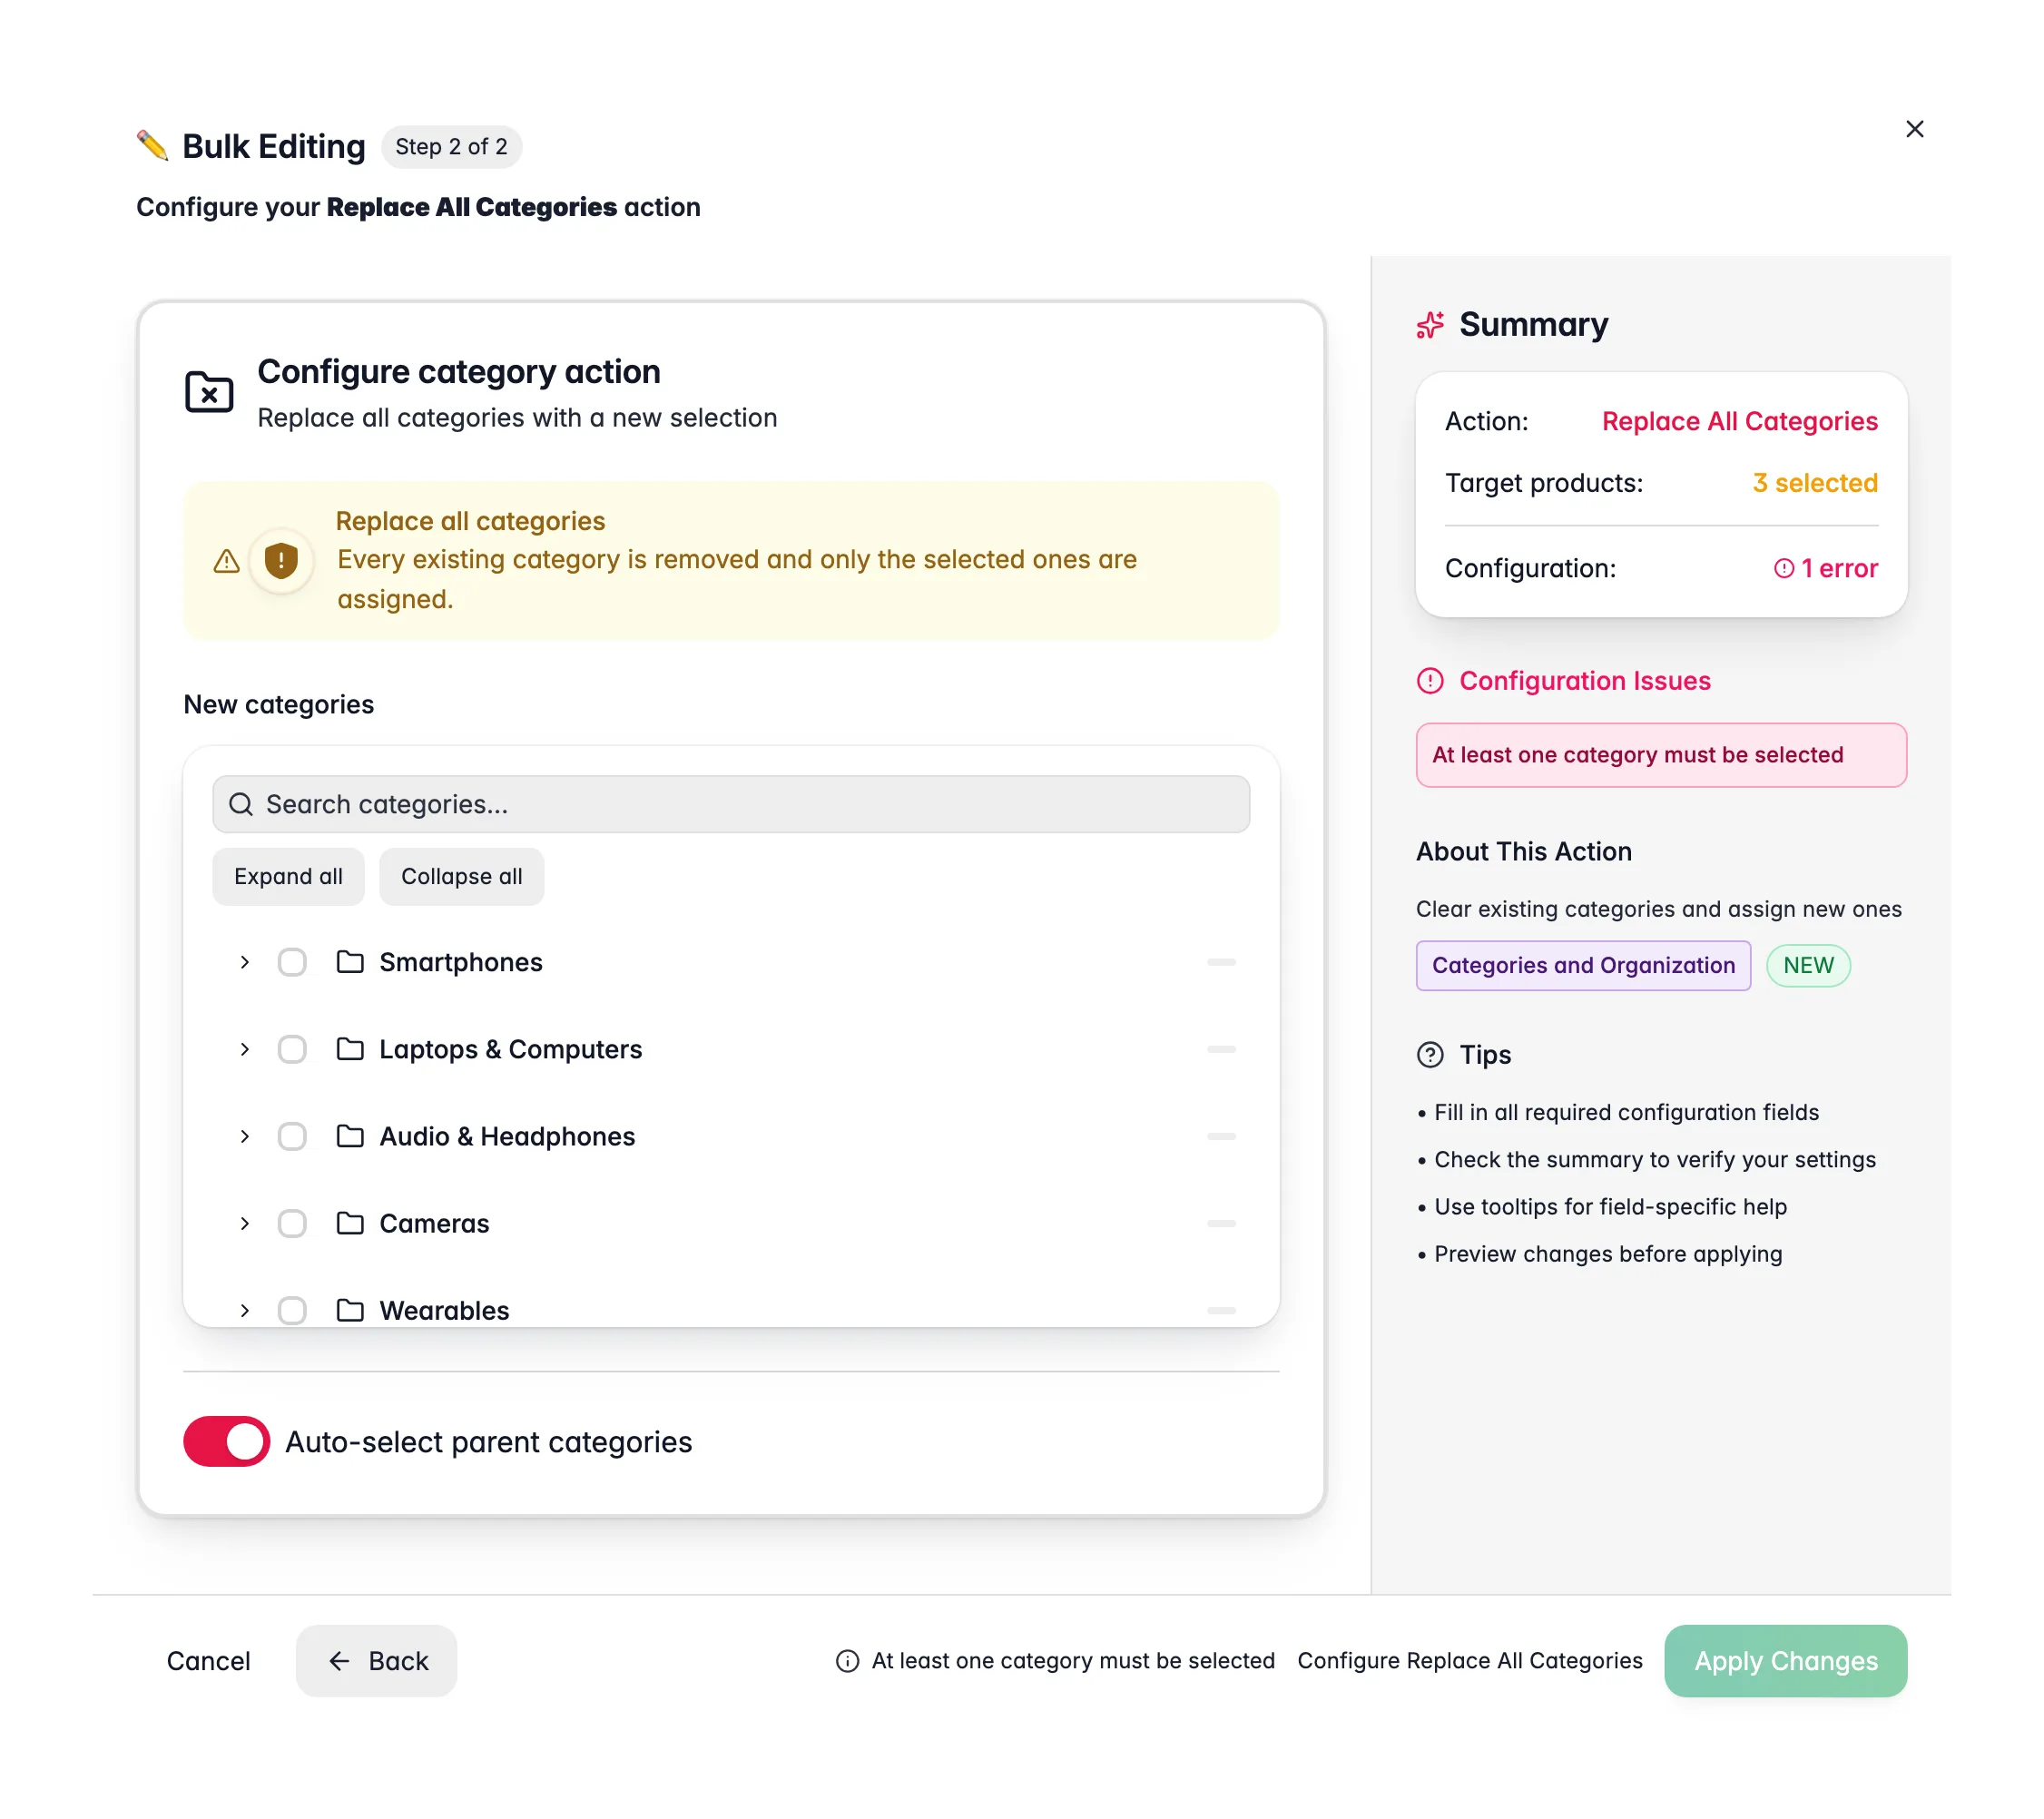Check the Smartphones category checkbox
This screenshot has width=2044, height=1819.
coord(292,962)
